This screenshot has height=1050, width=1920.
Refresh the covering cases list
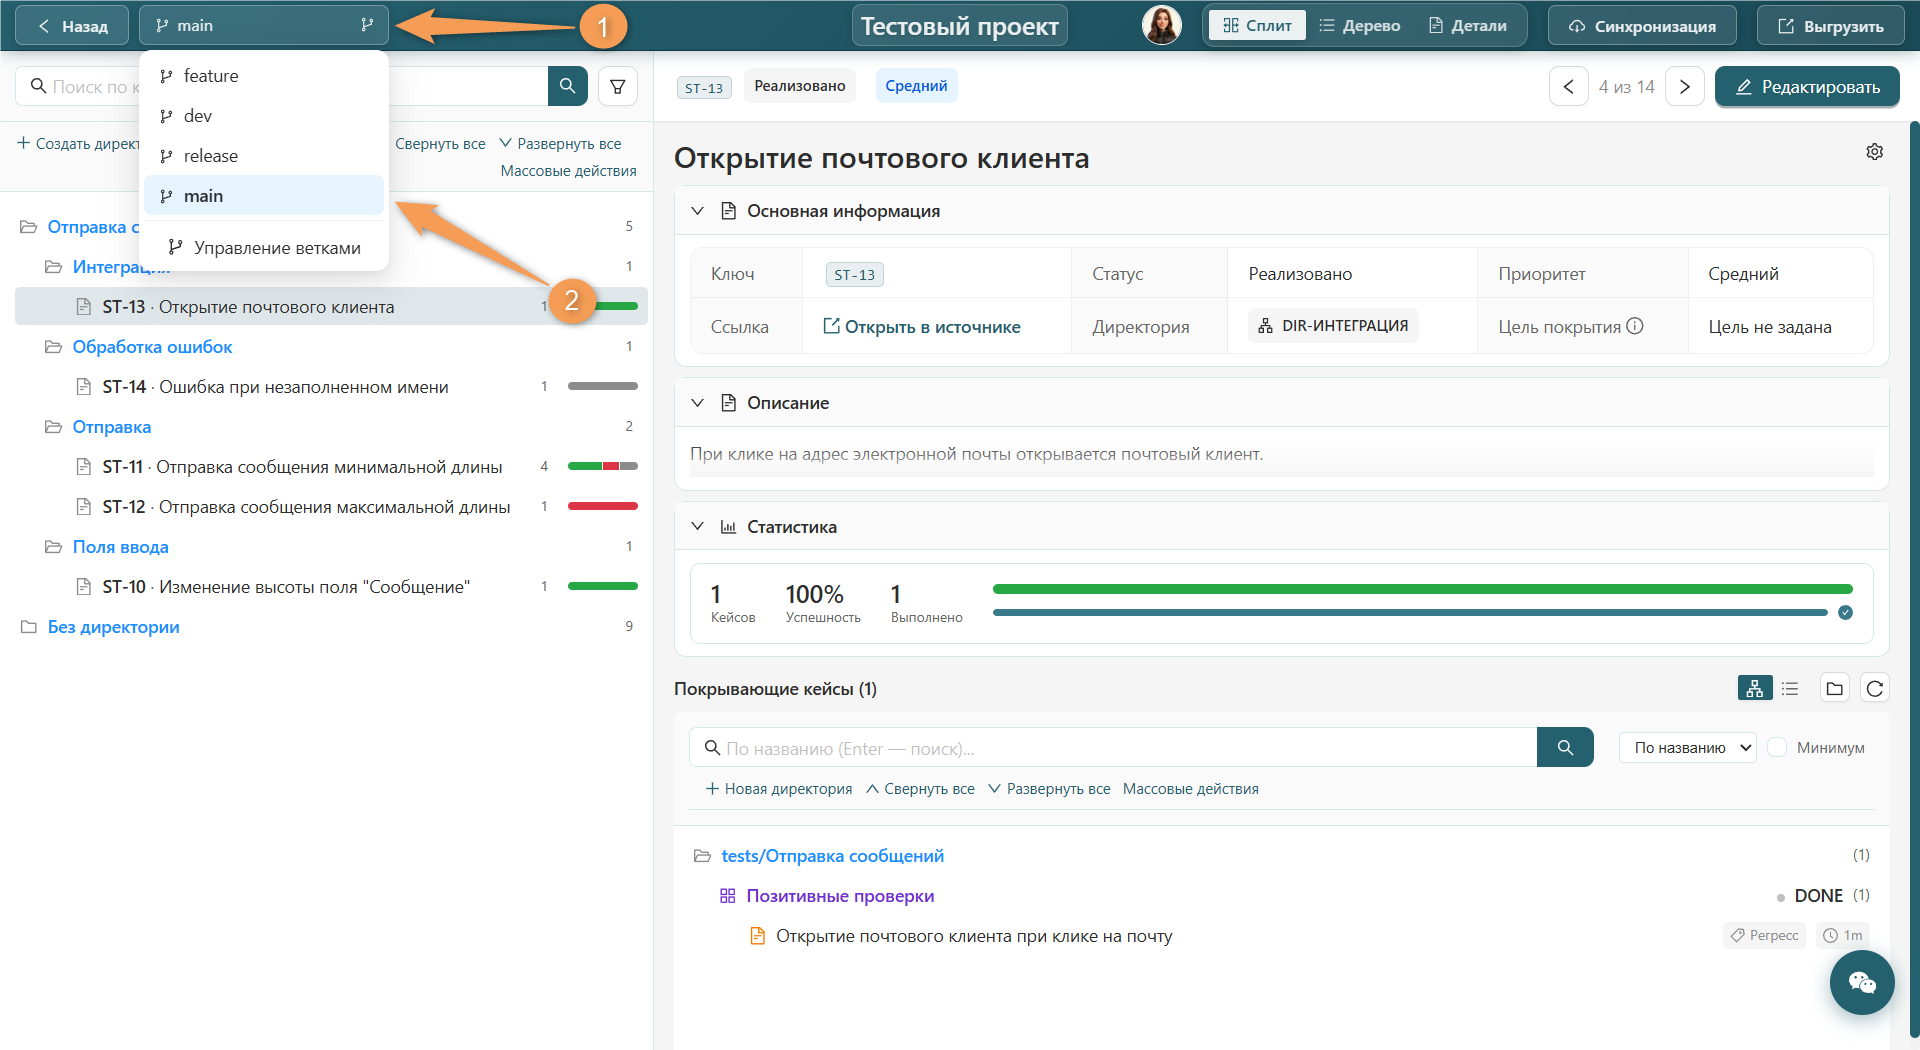tap(1875, 688)
